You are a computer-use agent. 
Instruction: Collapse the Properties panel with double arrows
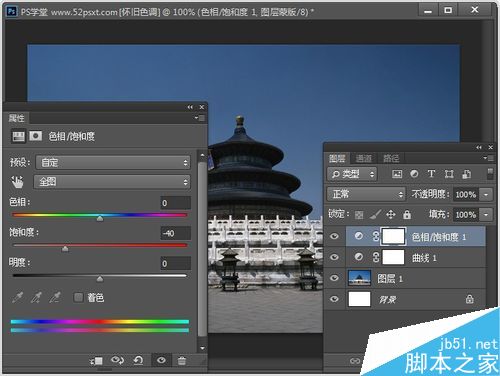[x=190, y=107]
